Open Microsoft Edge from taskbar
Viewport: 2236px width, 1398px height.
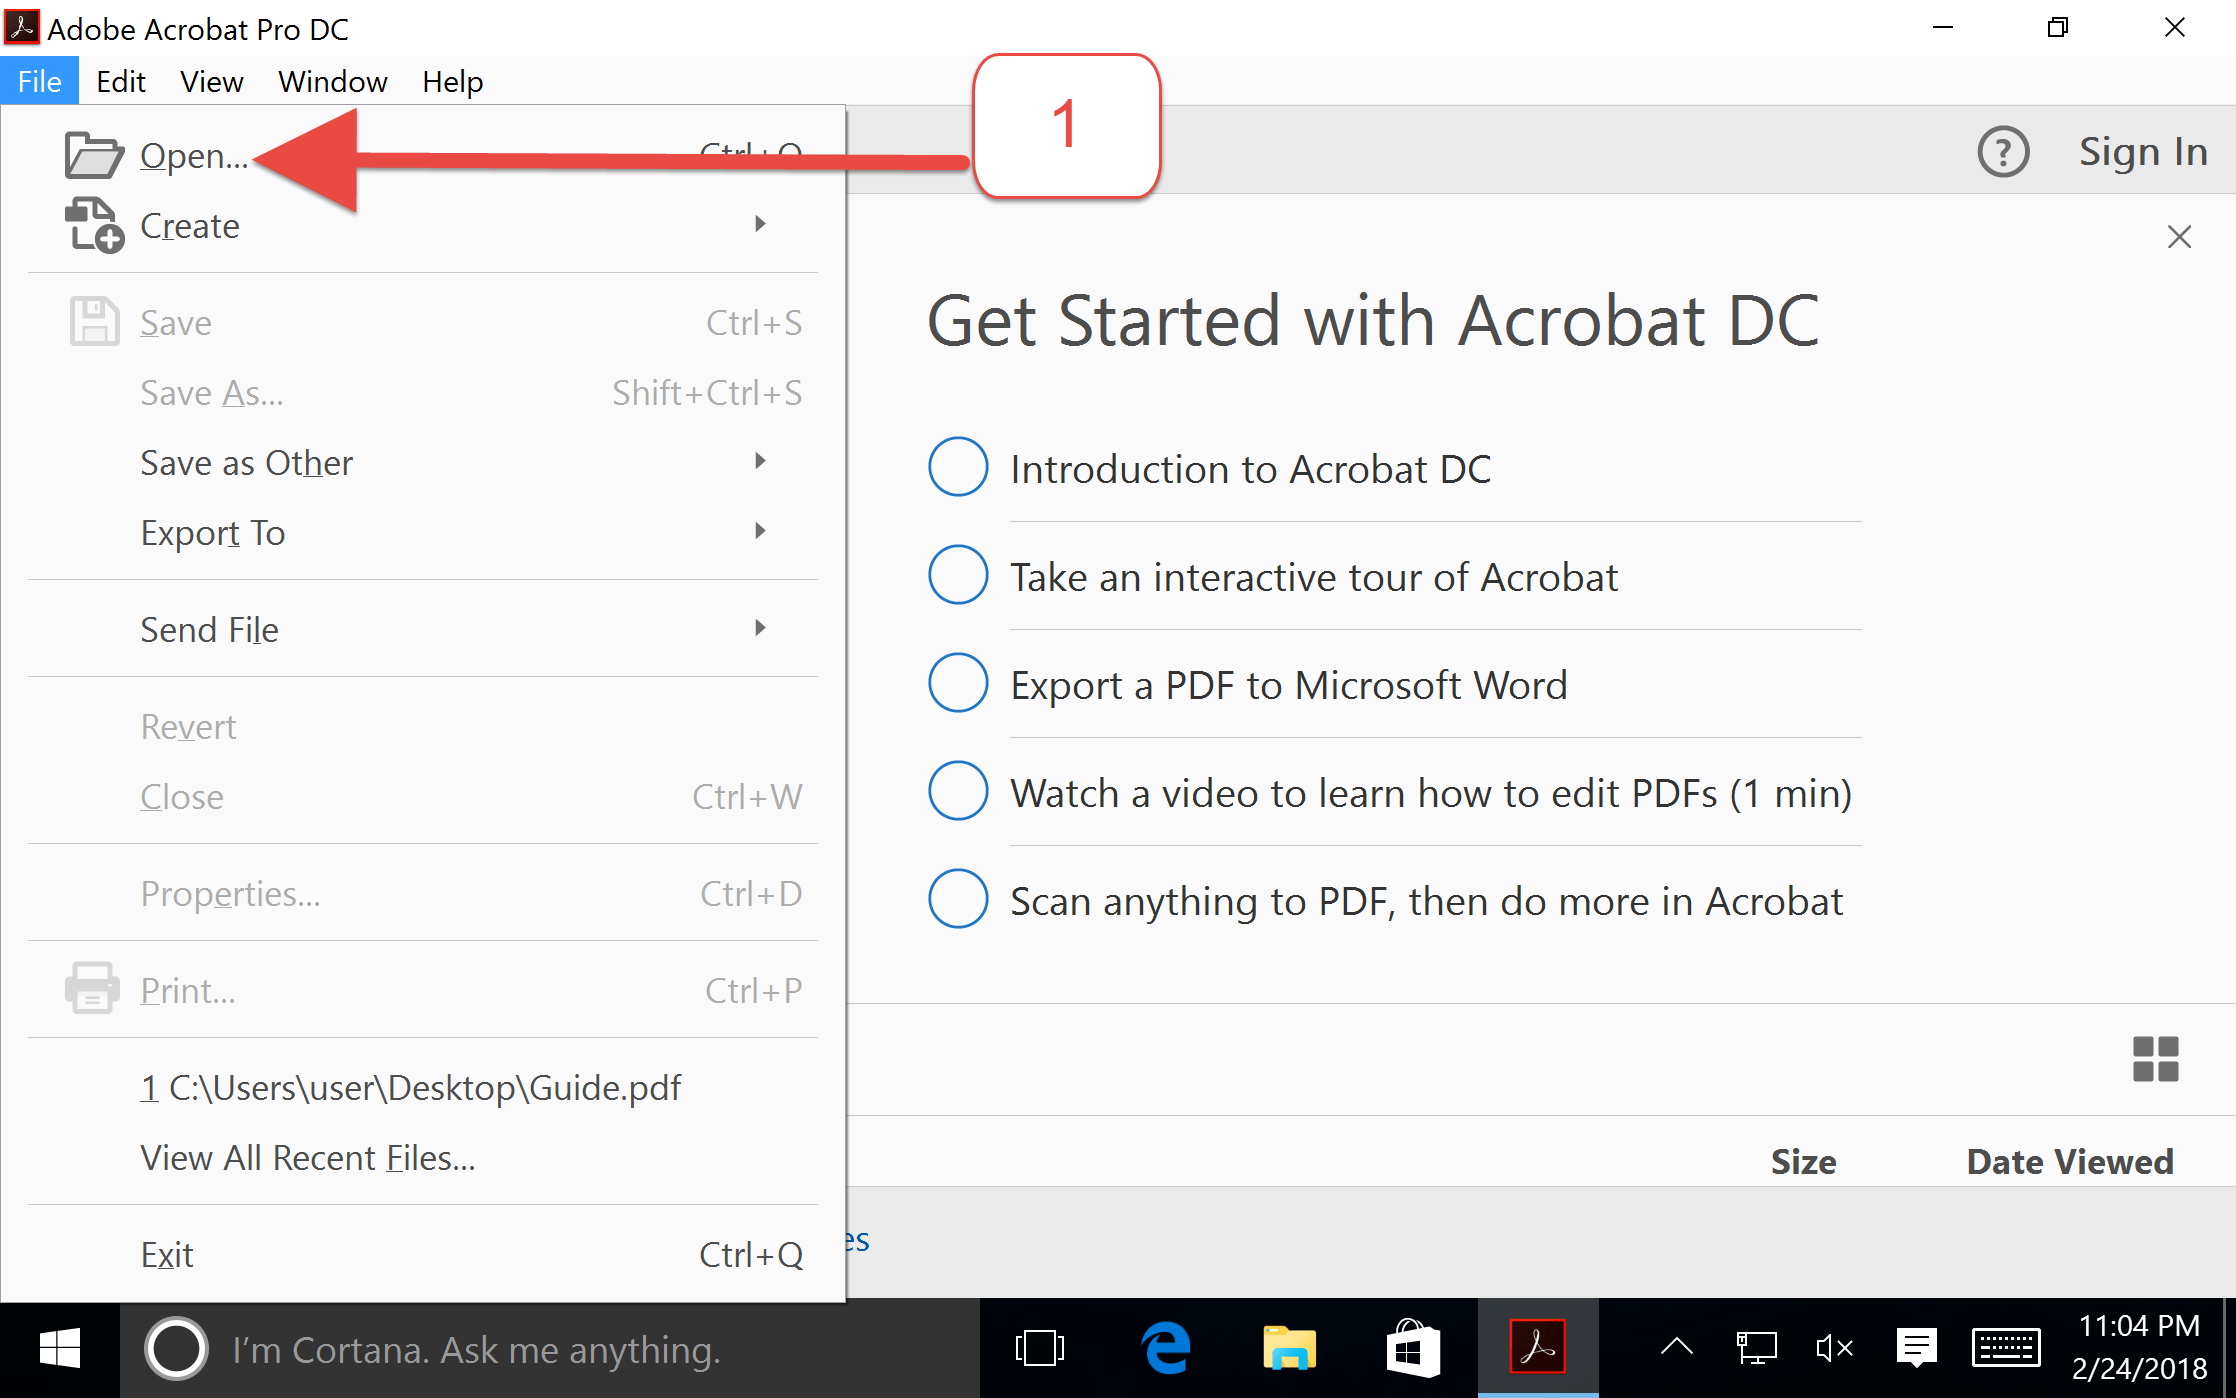(x=1165, y=1348)
